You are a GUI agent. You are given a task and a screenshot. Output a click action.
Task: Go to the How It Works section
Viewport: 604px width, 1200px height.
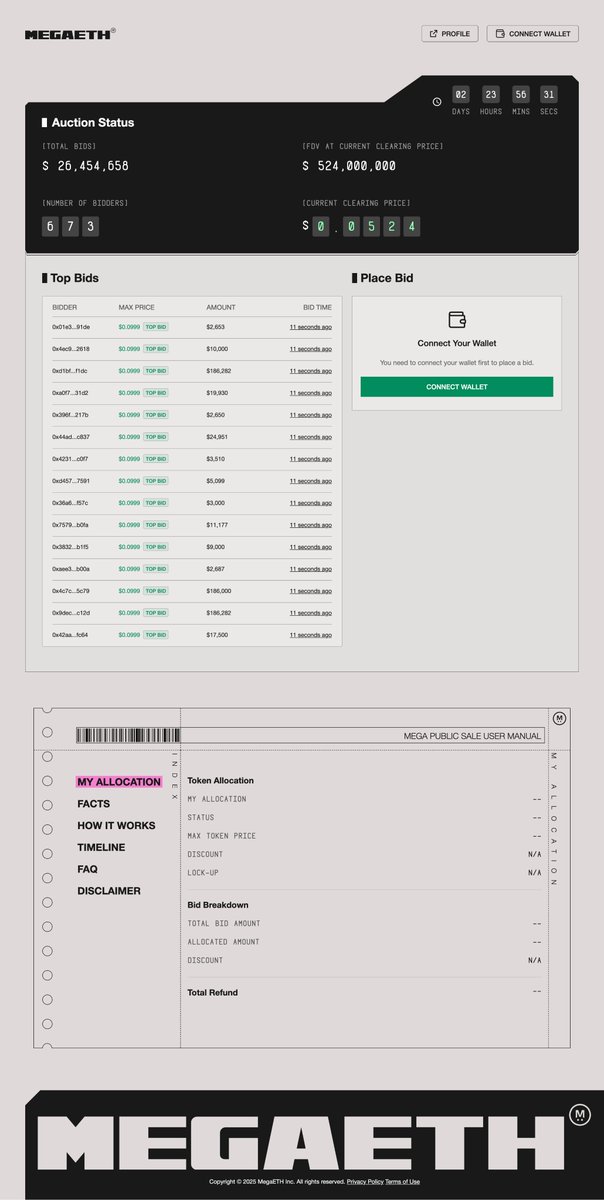click(x=116, y=826)
